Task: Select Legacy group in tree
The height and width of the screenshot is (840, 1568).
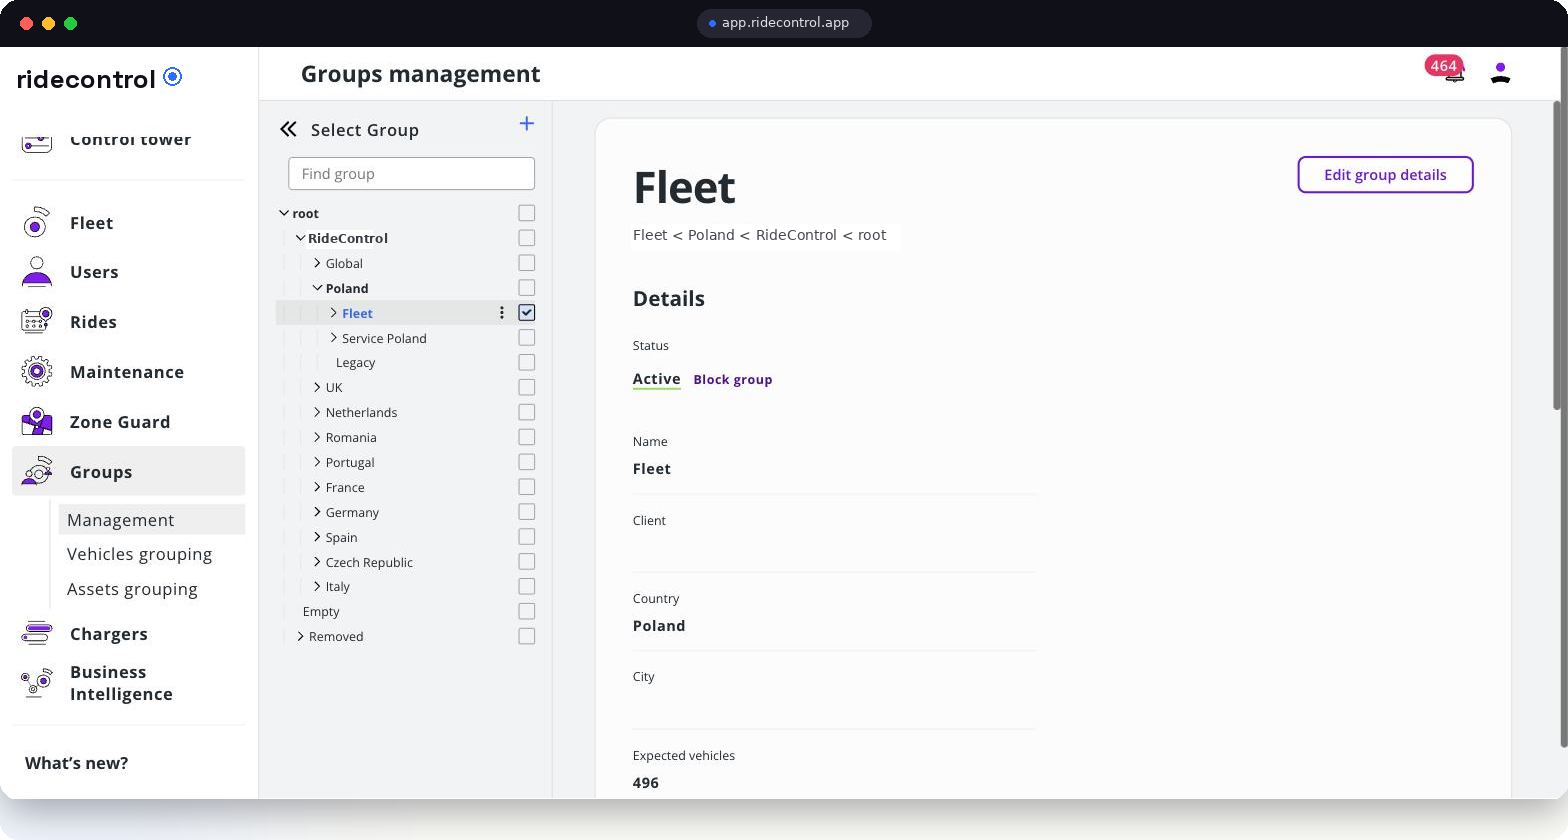Action: coord(355,363)
